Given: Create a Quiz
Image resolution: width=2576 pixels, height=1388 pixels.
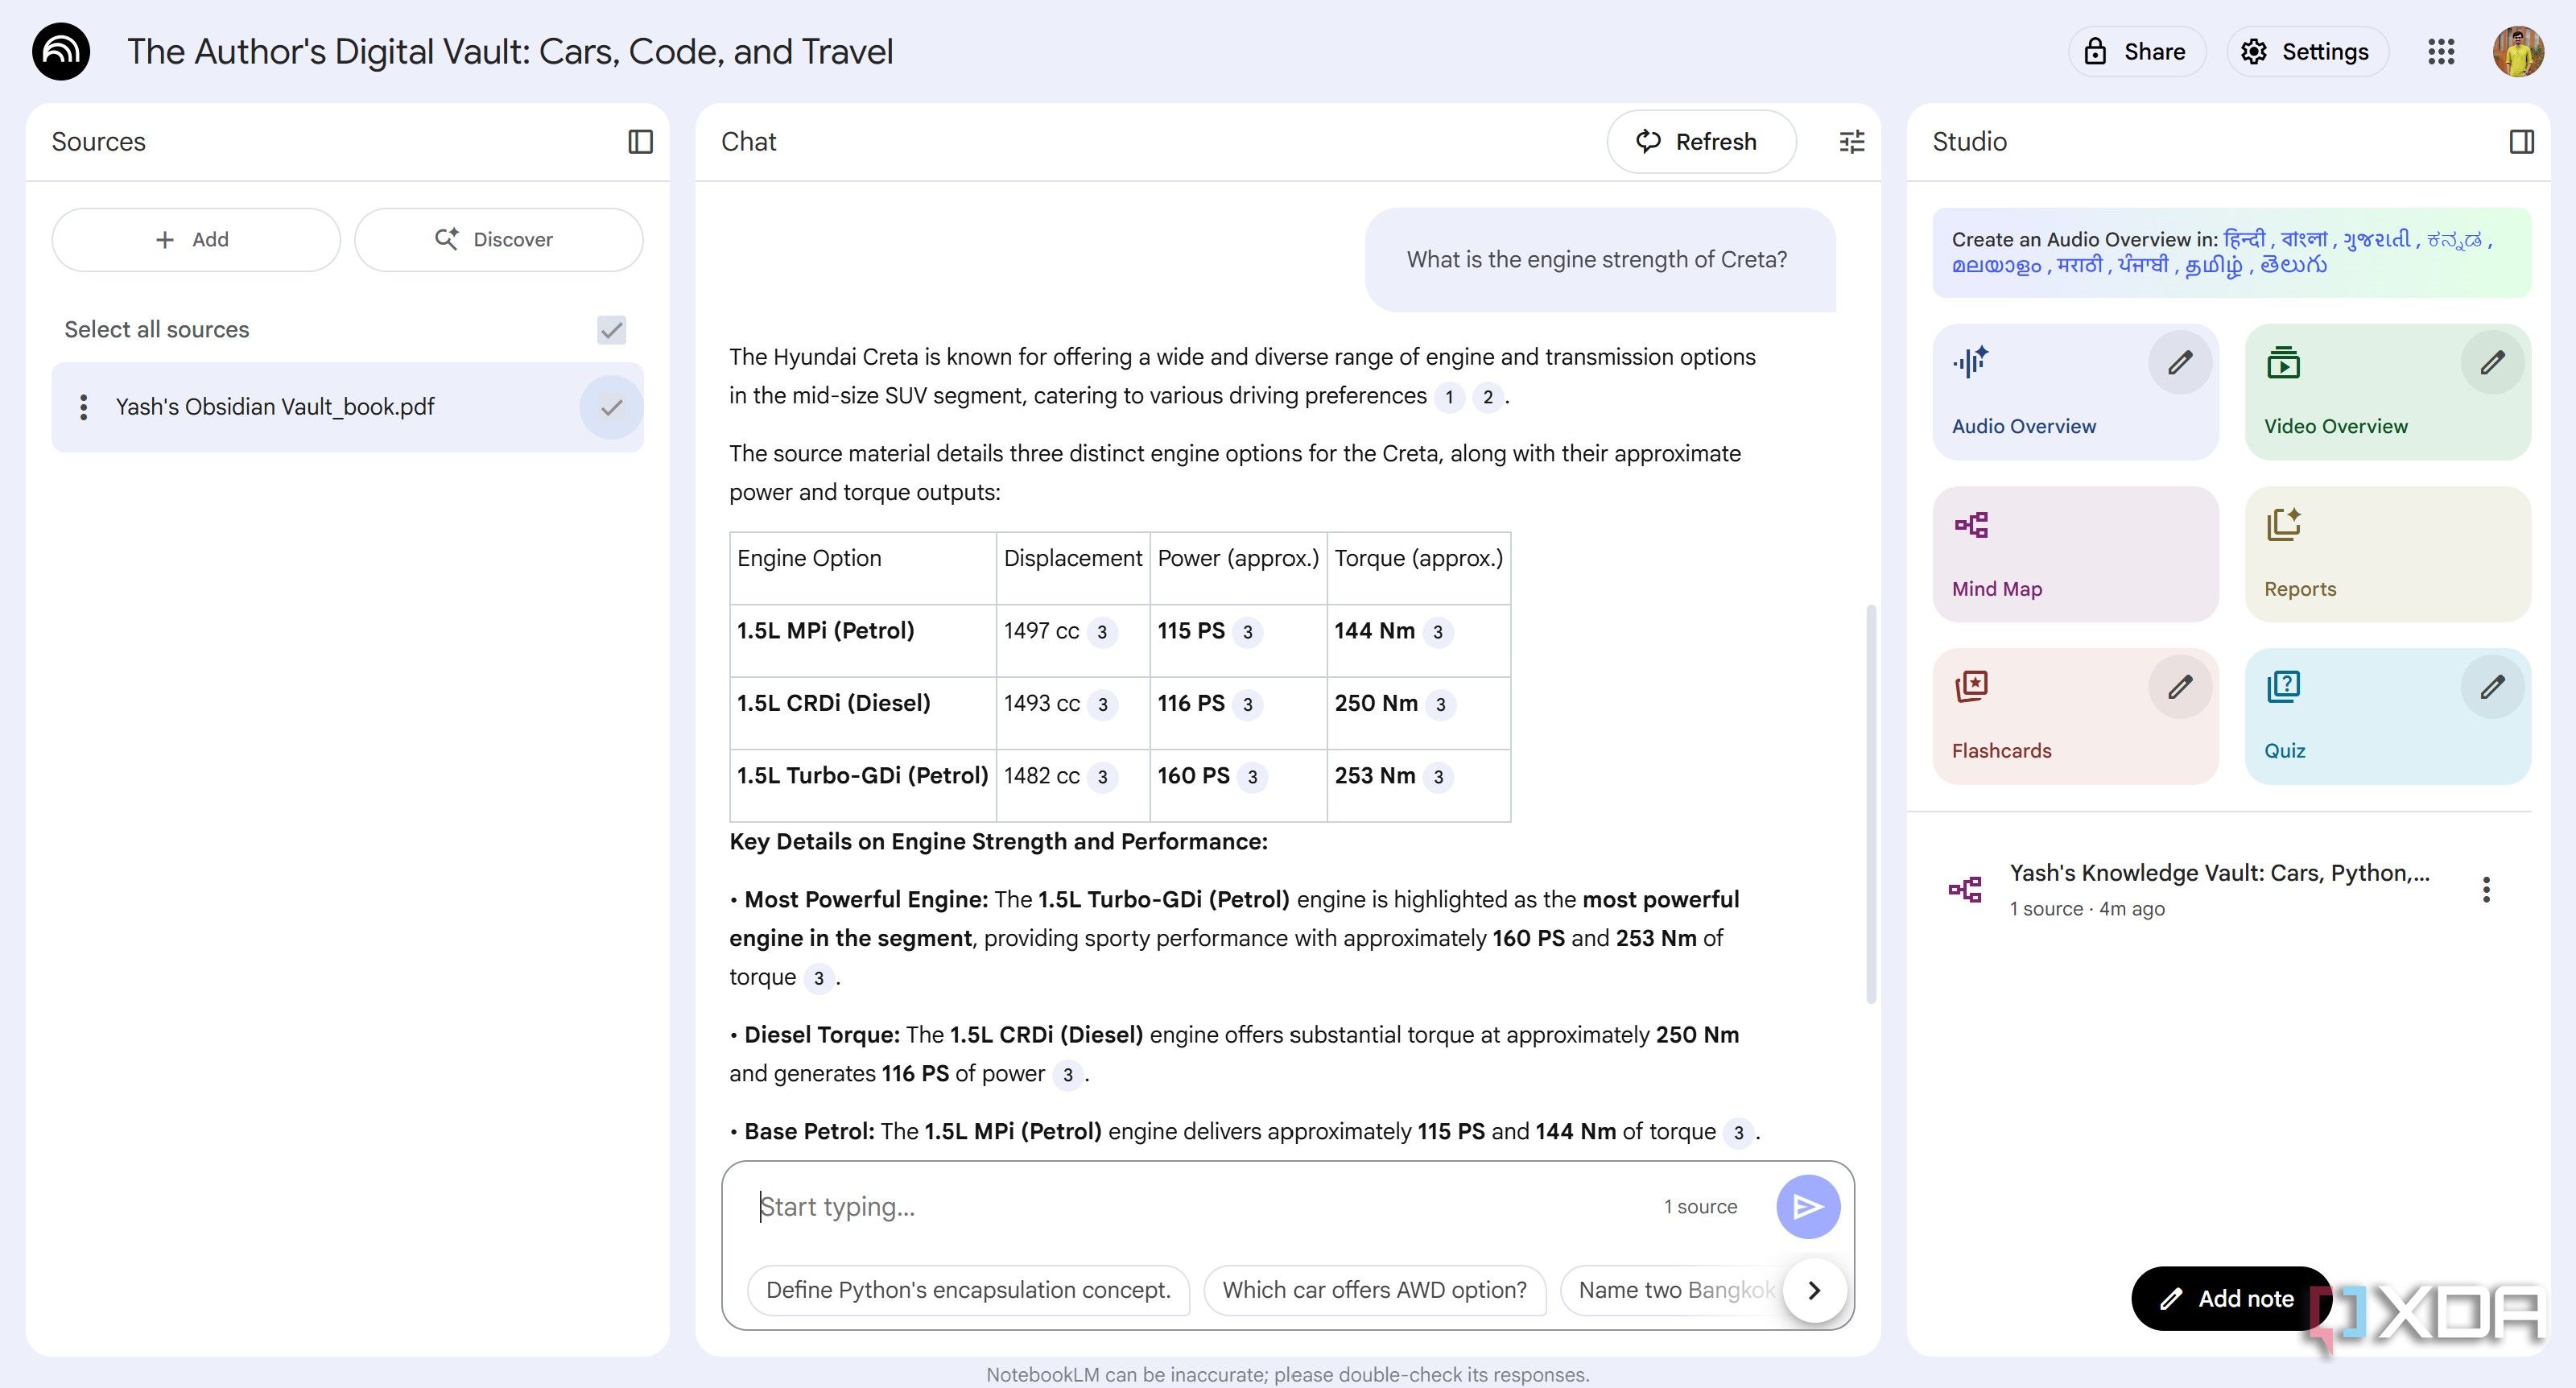Looking at the screenshot, I should 2387,716.
